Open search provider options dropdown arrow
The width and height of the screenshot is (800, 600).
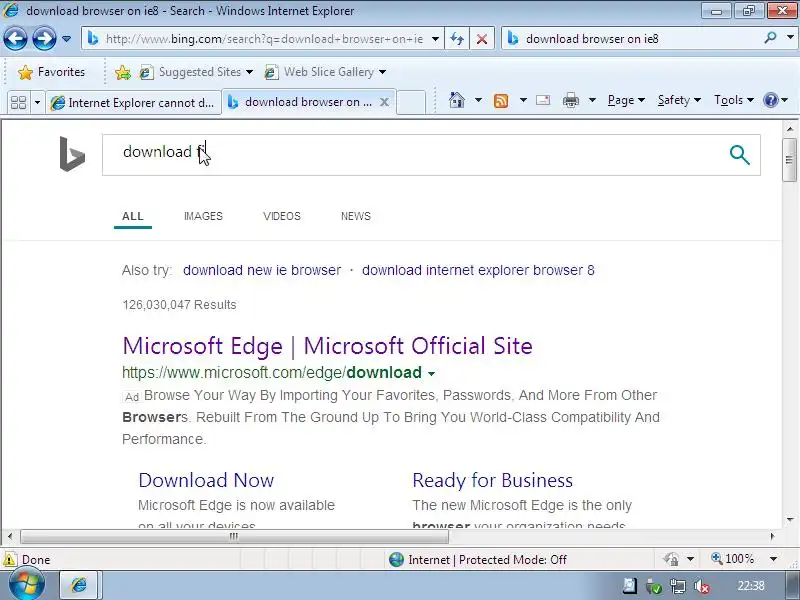790,38
